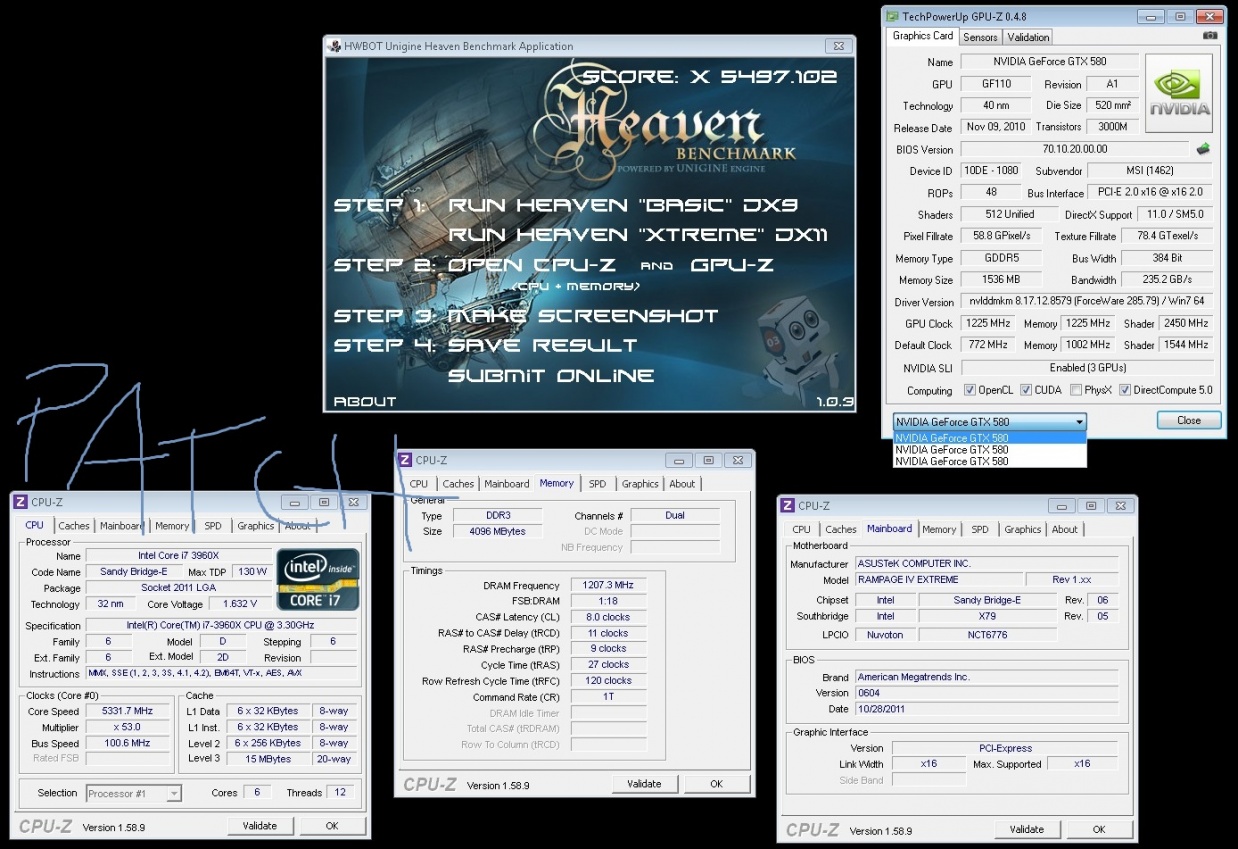This screenshot has width=1238, height=849.
Task: Click Run Heaven "Xtreme" DX11
Action: pos(637,235)
